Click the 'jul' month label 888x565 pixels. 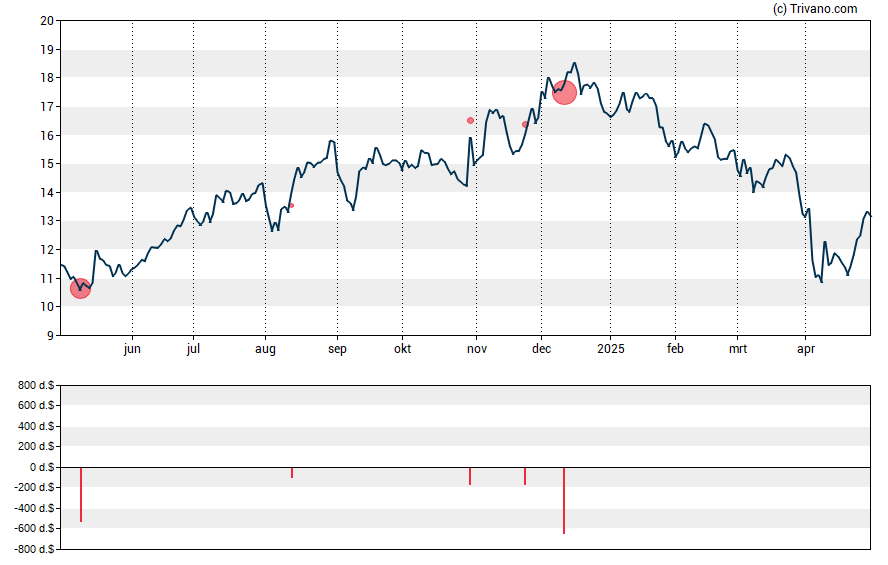[193, 349]
